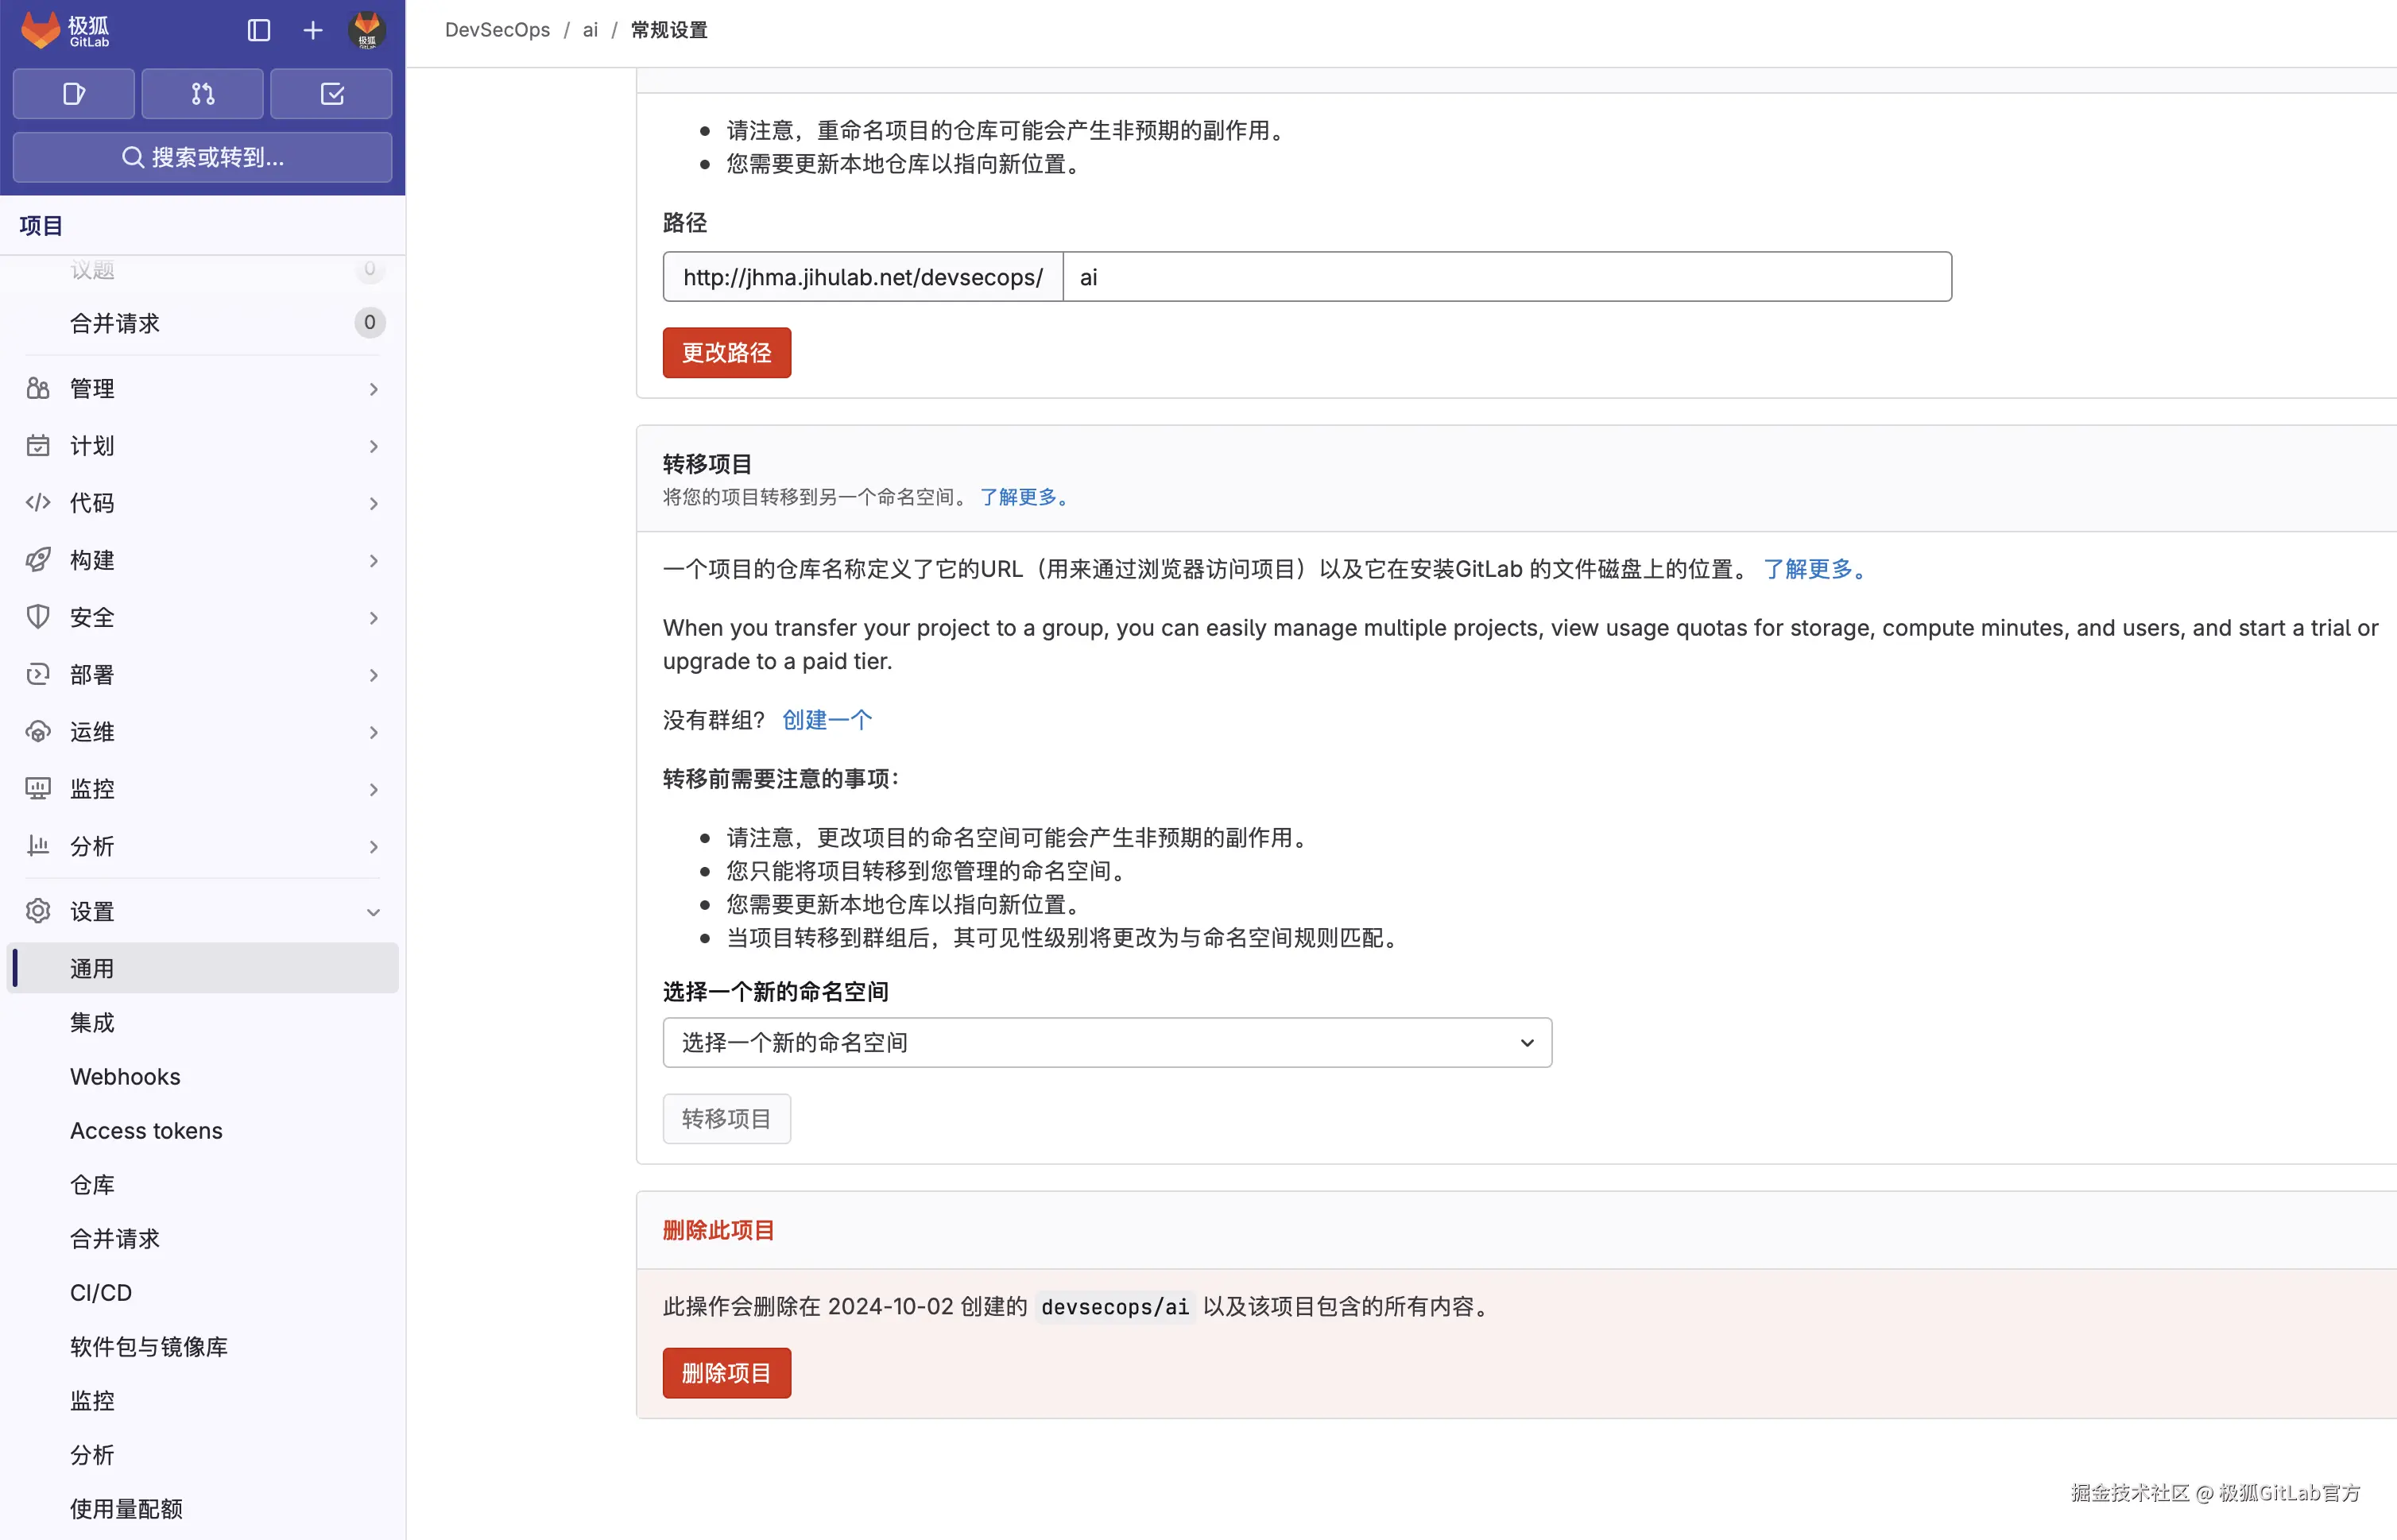Image resolution: width=2397 pixels, height=1540 pixels.
Task: Open the create new item plus icon
Action: click(312, 30)
